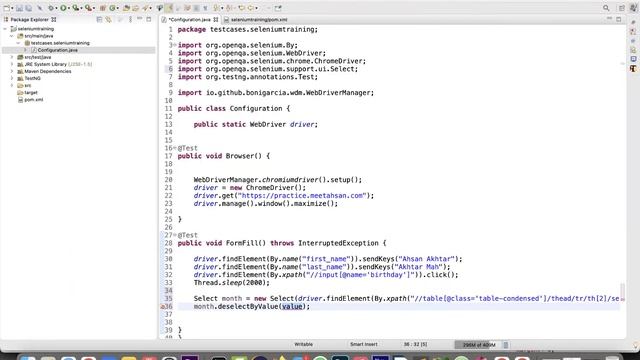
Task: Click the Coverage run toolbar icon
Action: pyautogui.click(x=76, y=8)
